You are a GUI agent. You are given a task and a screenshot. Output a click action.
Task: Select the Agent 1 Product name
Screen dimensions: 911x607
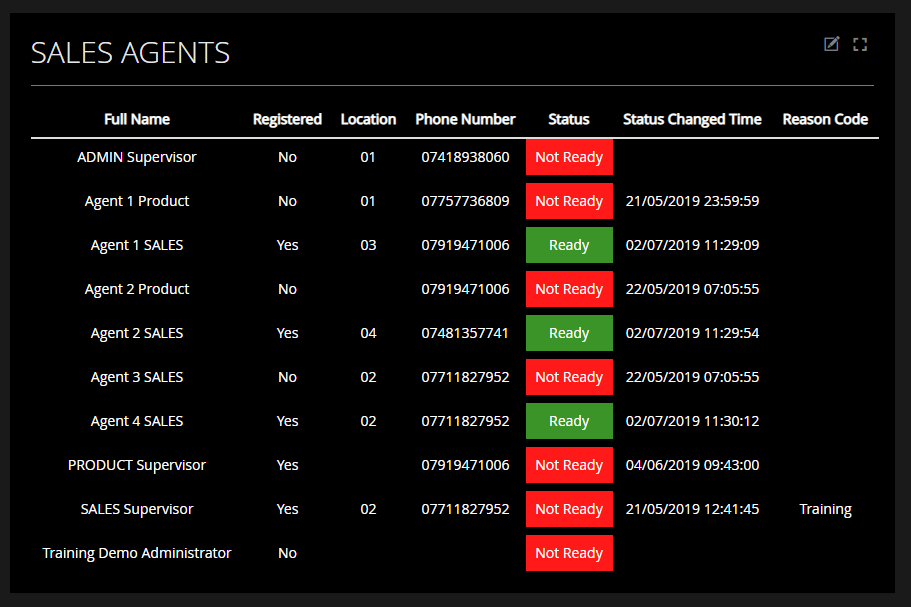137,202
